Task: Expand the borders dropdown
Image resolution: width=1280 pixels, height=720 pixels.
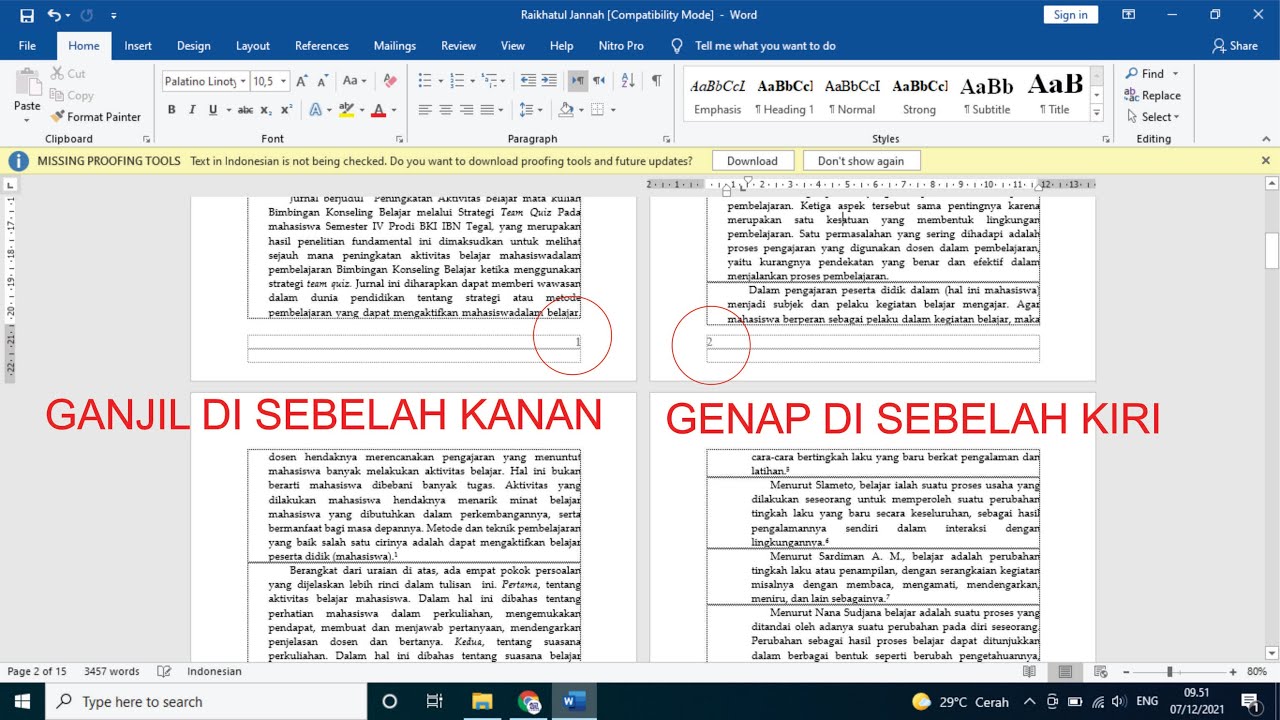Action: (613, 110)
